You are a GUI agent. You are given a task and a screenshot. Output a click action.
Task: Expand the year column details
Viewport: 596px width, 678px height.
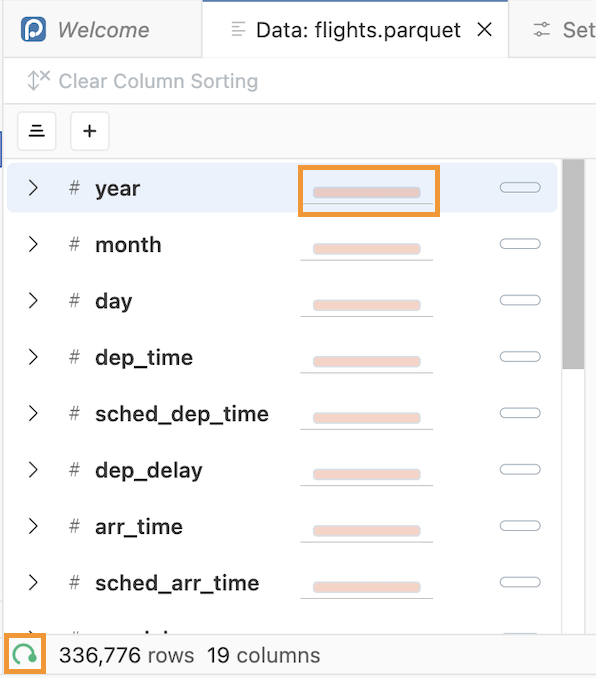(x=33, y=188)
